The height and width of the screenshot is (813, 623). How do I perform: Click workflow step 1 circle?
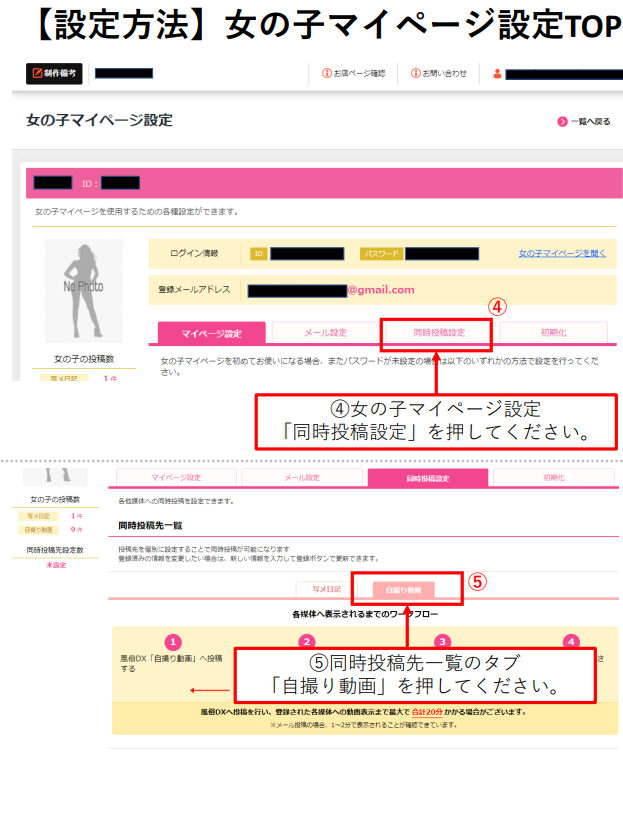point(173,642)
